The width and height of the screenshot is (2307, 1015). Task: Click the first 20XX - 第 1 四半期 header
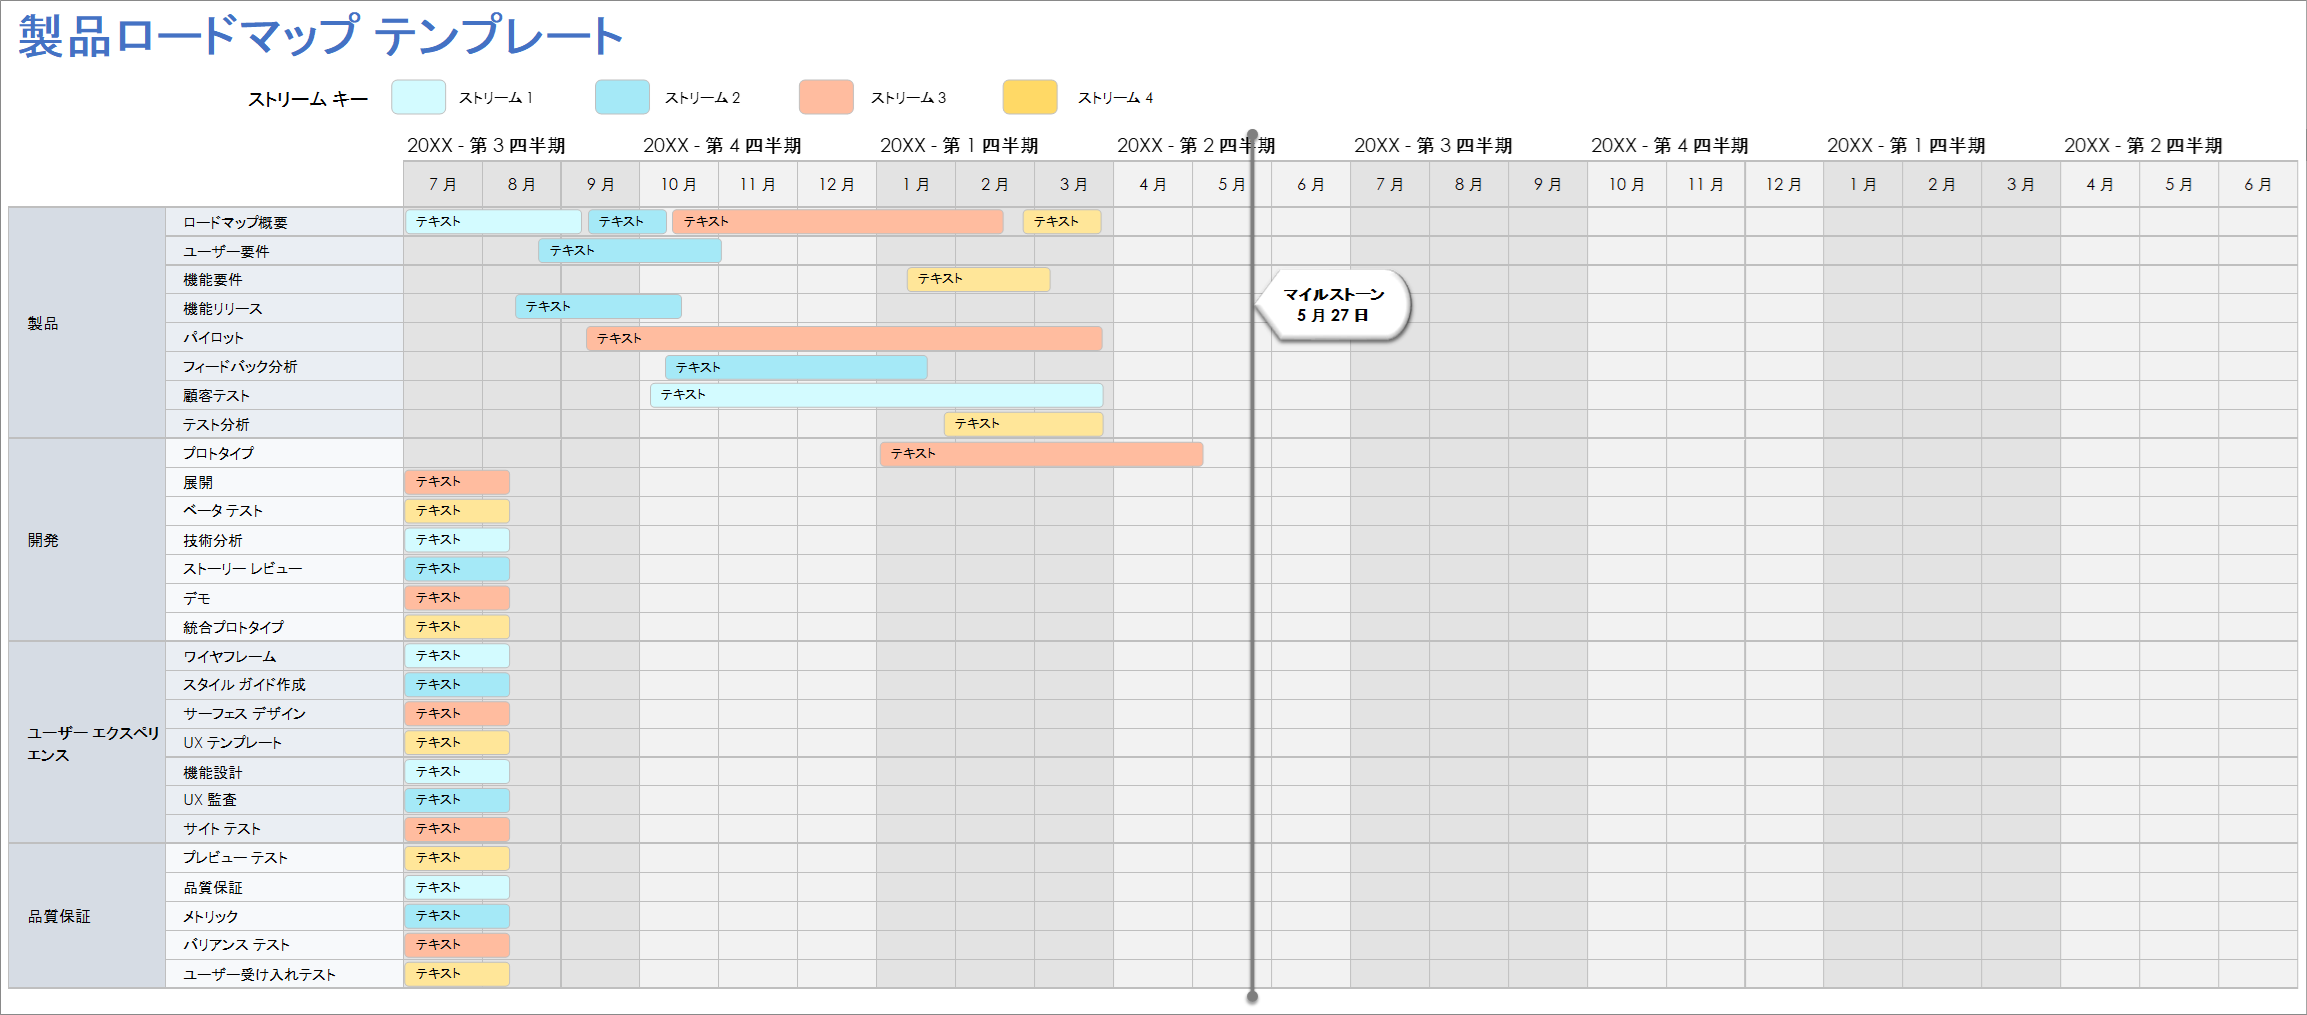tap(959, 146)
